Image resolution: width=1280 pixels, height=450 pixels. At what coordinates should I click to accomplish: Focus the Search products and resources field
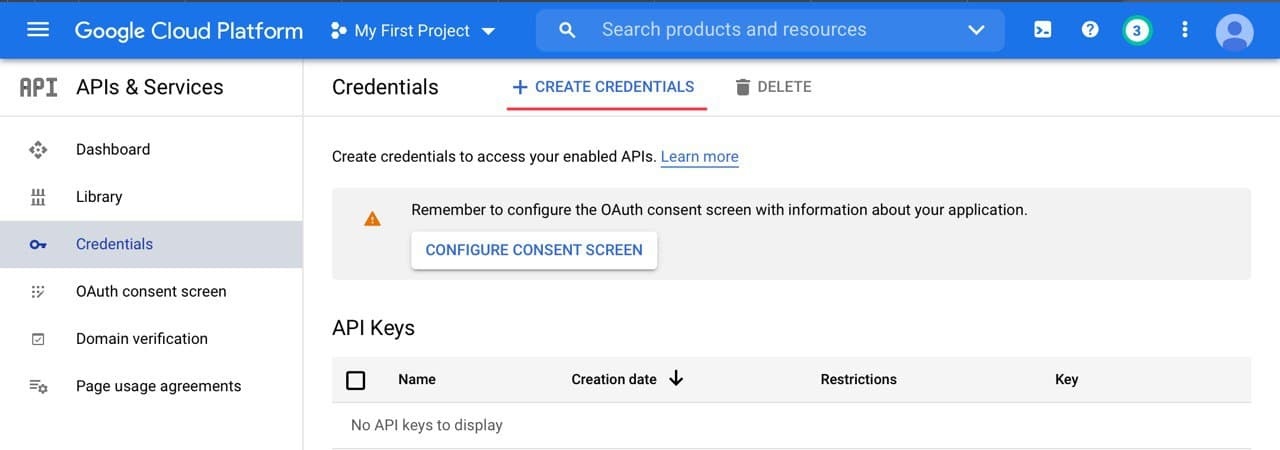tap(770, 30)
